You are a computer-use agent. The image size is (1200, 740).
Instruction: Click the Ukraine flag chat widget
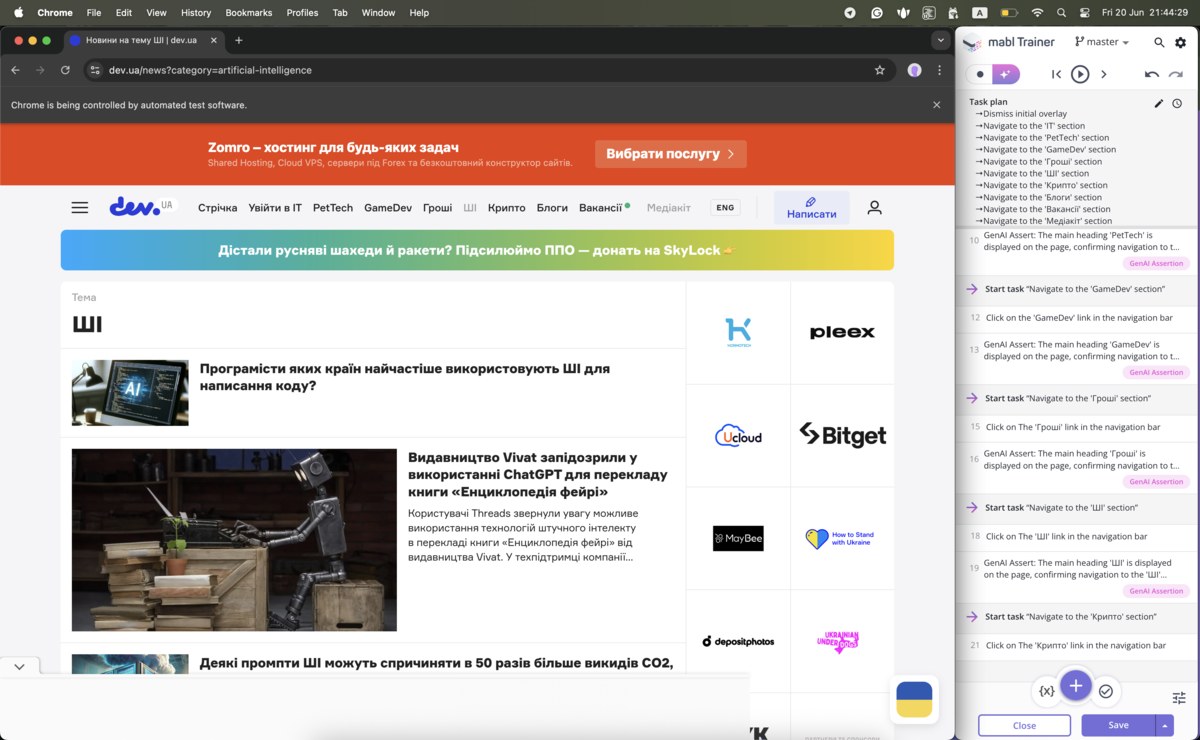[x=914, y=699]
